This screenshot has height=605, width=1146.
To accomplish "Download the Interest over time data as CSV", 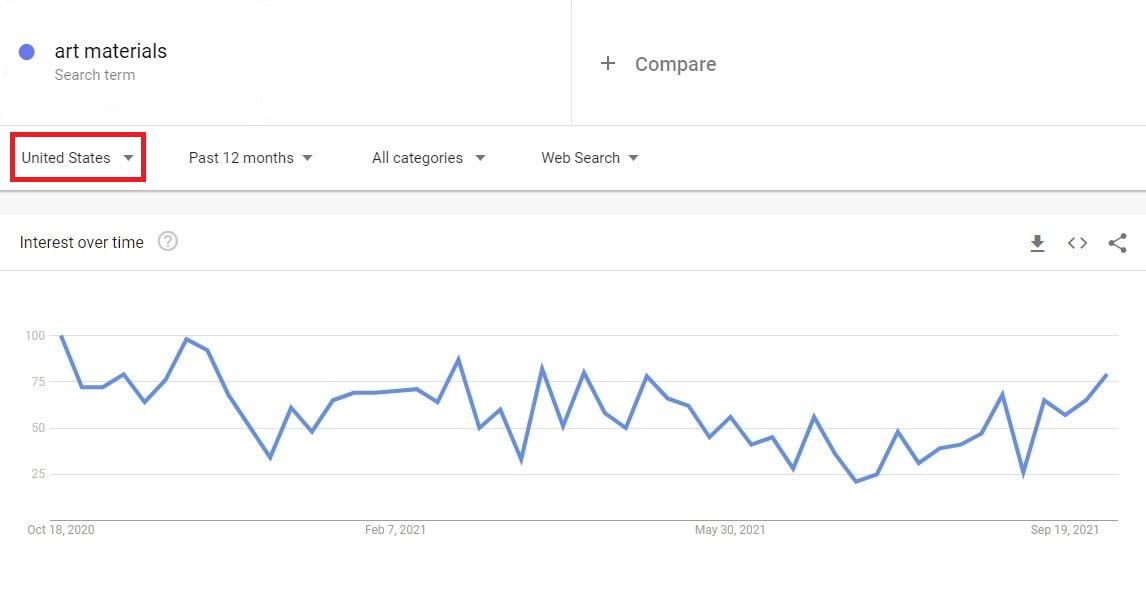I will click(x=1037, y=242).
